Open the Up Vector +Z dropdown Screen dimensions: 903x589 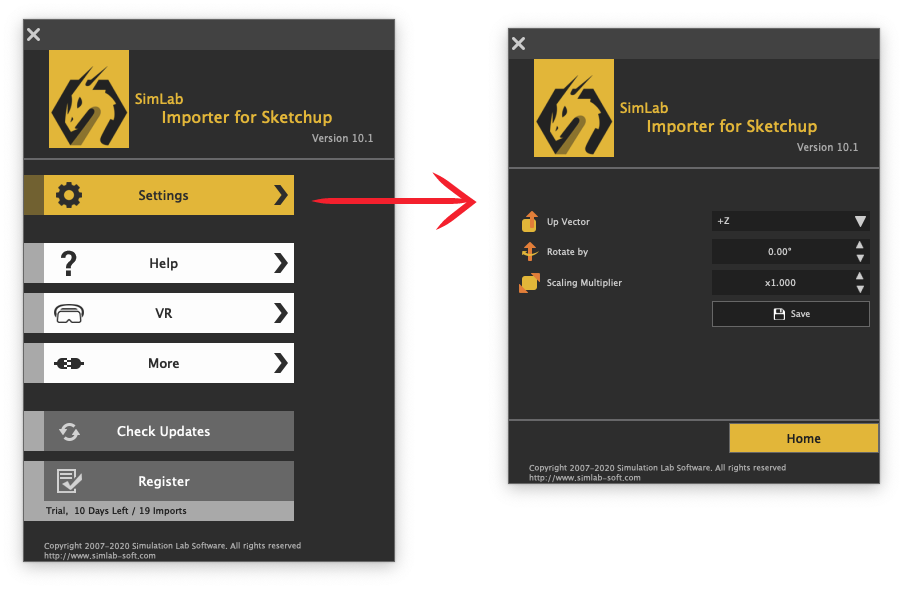(x=791, y=221)
